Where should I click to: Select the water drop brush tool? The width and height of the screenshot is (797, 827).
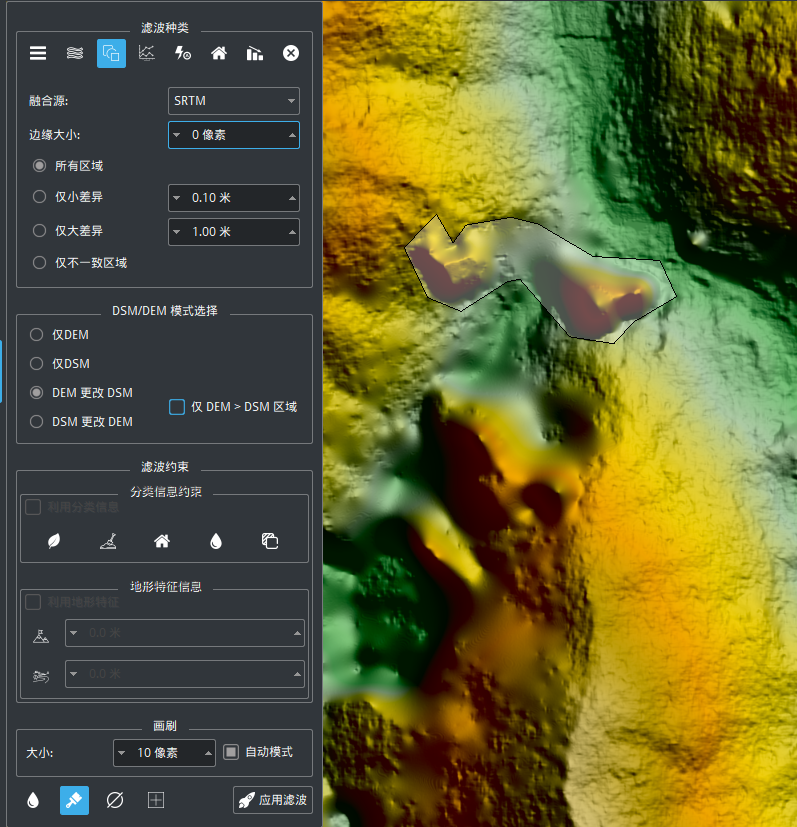click(33, 800)
